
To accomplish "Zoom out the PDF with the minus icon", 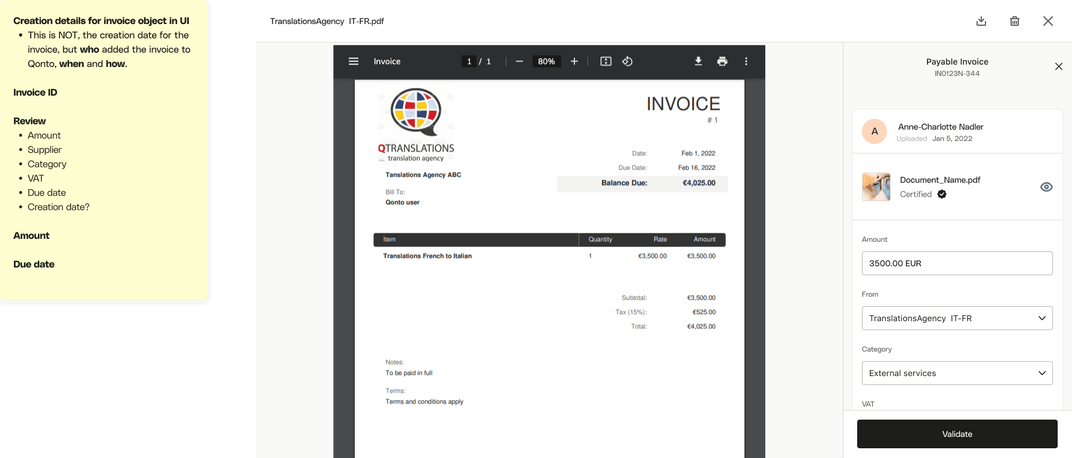I will click(x=519, y=61).
